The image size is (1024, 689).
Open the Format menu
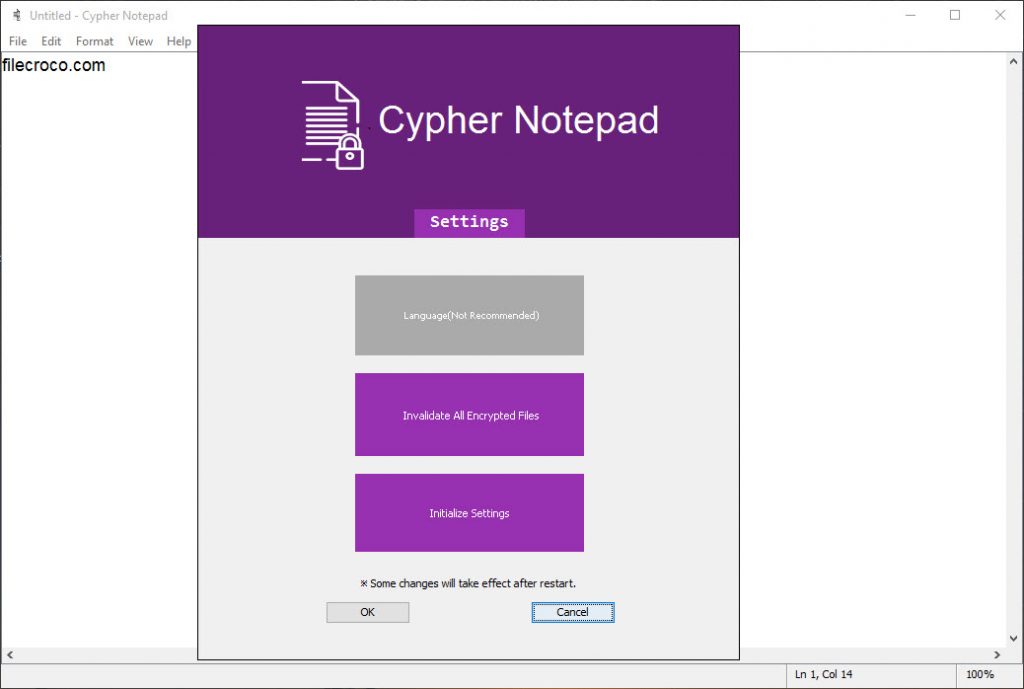pyautogui.click(x=95, y=41)
